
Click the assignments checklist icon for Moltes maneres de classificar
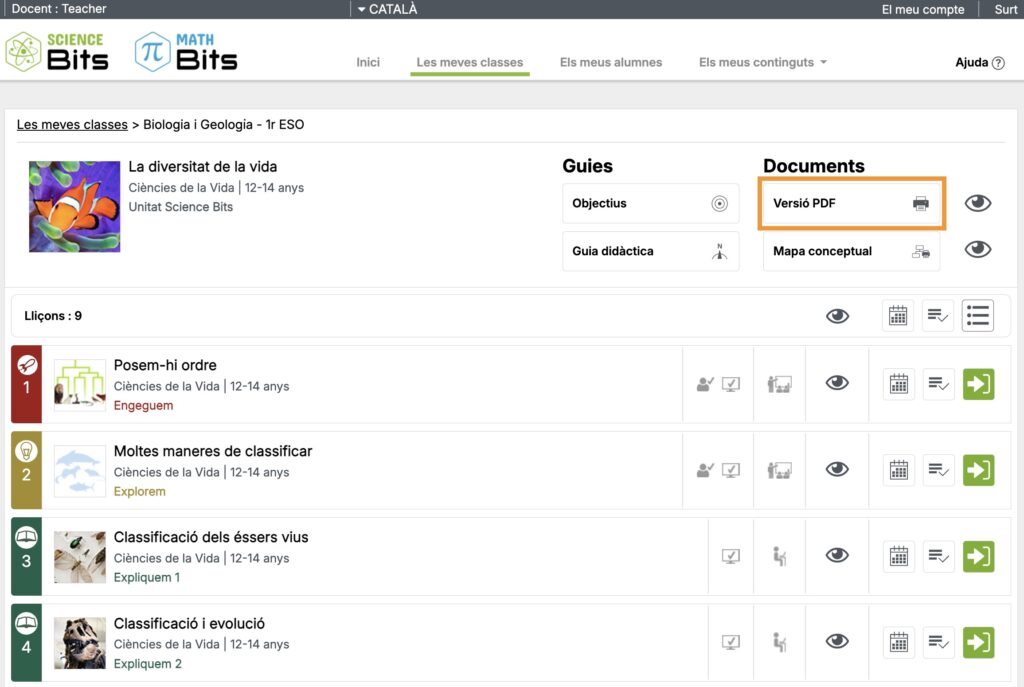tap(938, 470)
